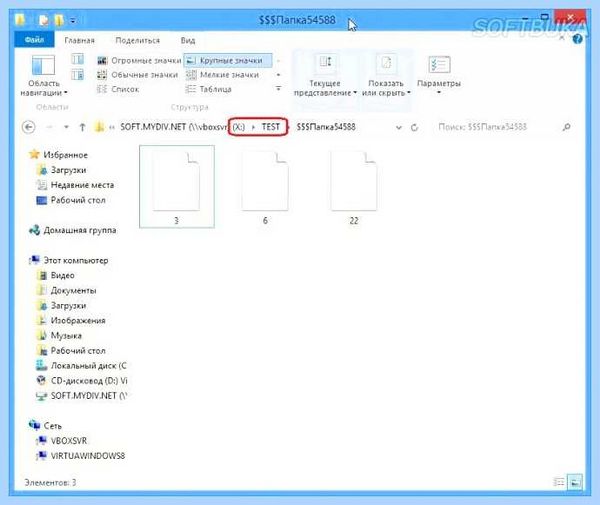Click the Домашняя группа icon
This screenshot has width=600, height=505.
click(34, 230)
